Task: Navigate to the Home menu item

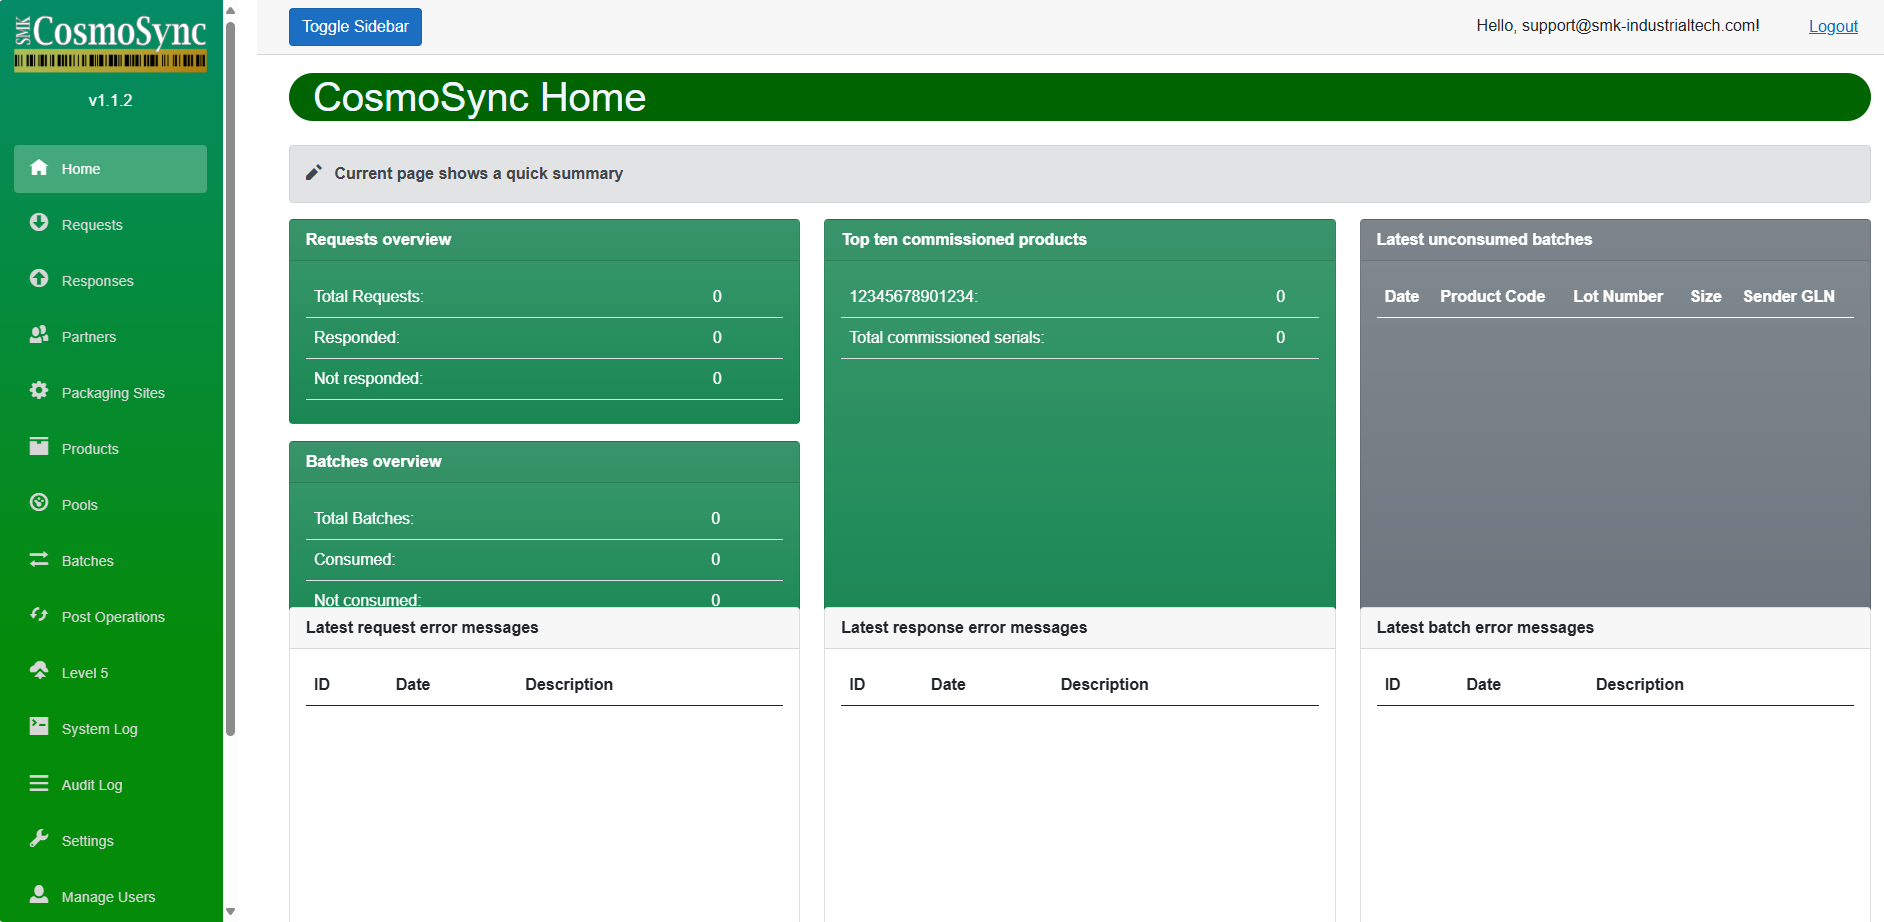Action: tap(109, 168)
